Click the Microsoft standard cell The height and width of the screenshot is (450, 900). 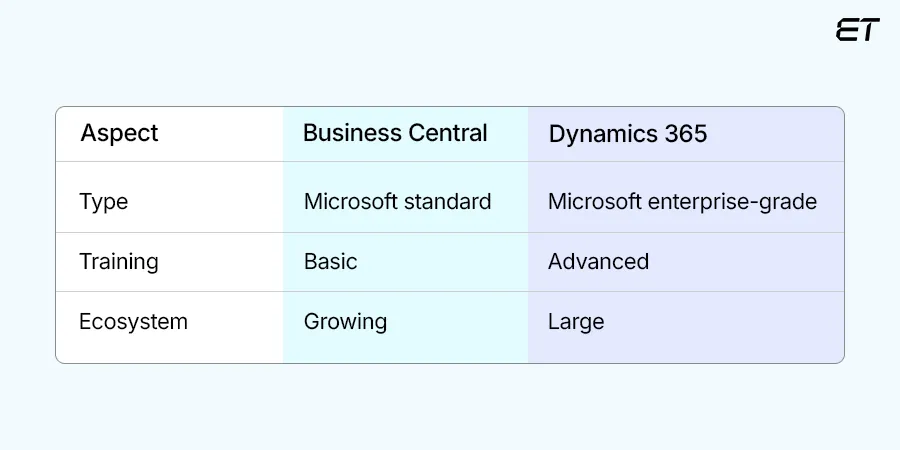tap(397, 201)
